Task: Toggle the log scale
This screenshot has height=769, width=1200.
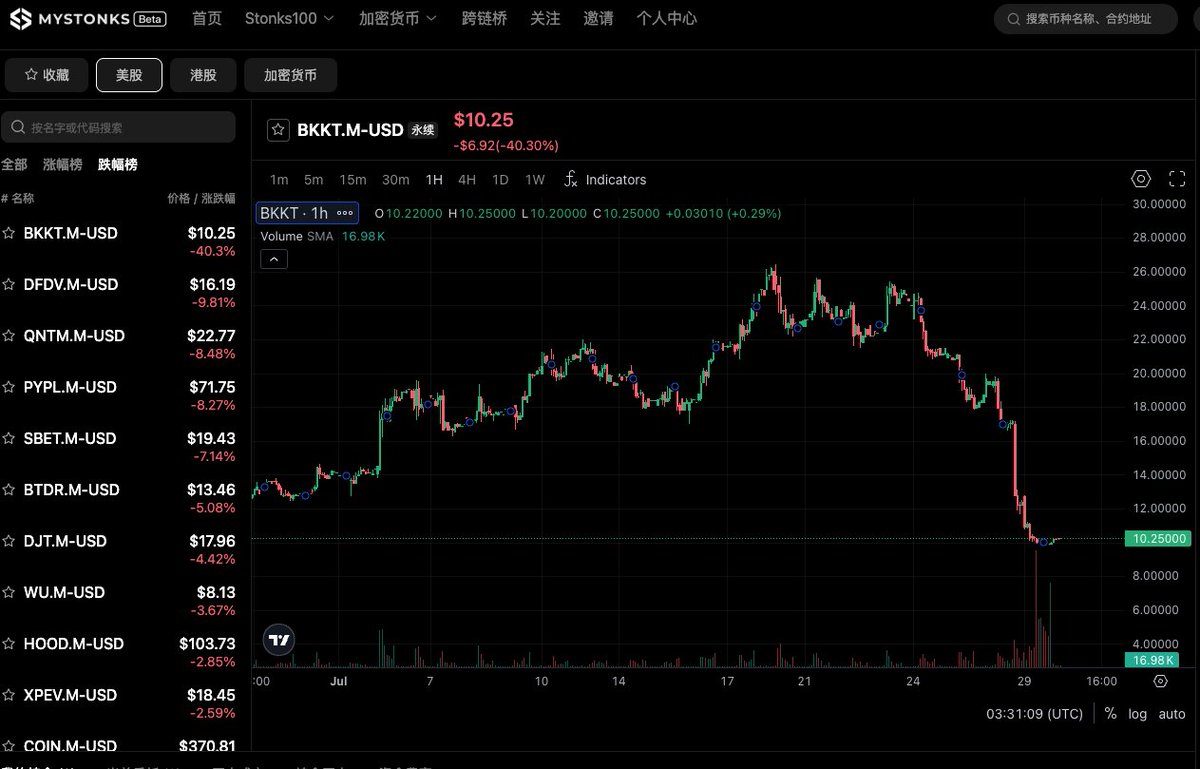Action: [1138, 714]
